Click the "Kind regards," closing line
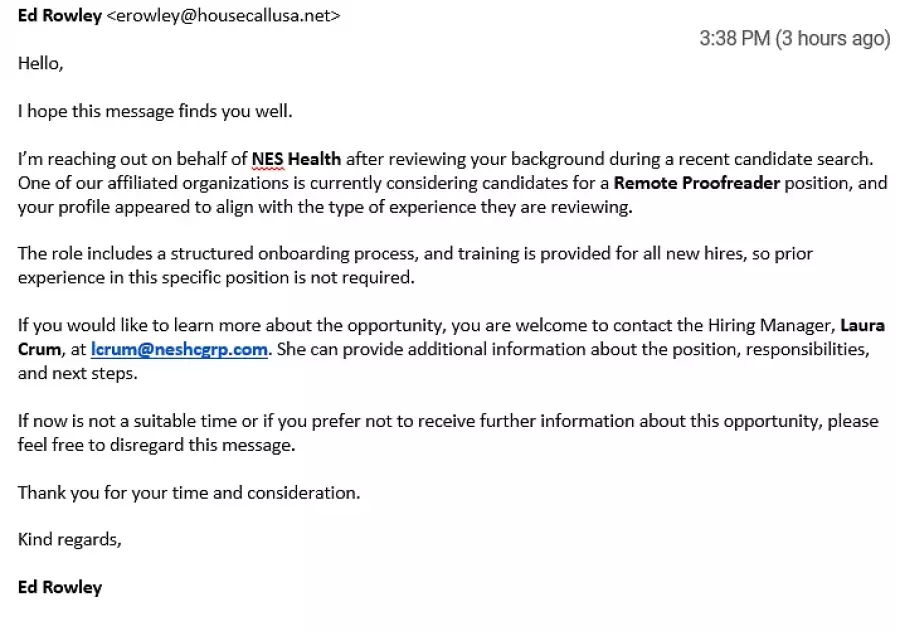 click(70, 540)
